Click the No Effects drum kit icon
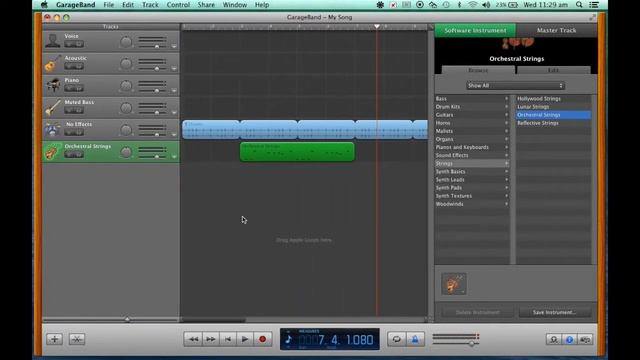 point(53,129)
